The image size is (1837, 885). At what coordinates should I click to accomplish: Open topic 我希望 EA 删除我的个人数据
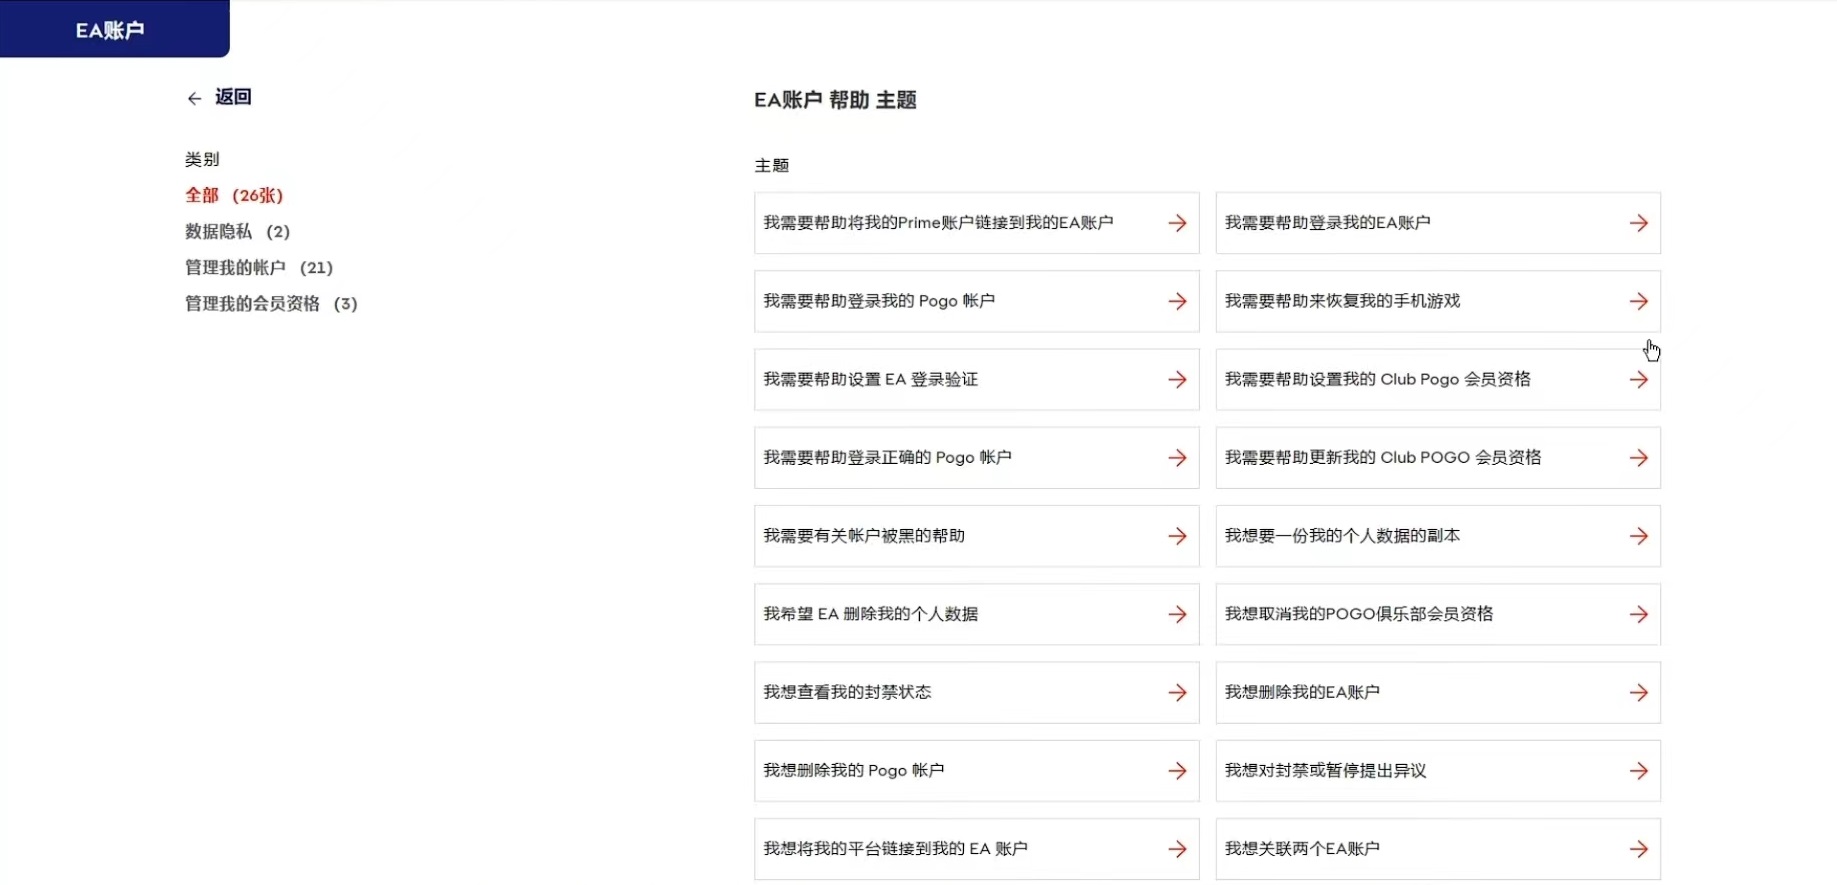[976, 614]
